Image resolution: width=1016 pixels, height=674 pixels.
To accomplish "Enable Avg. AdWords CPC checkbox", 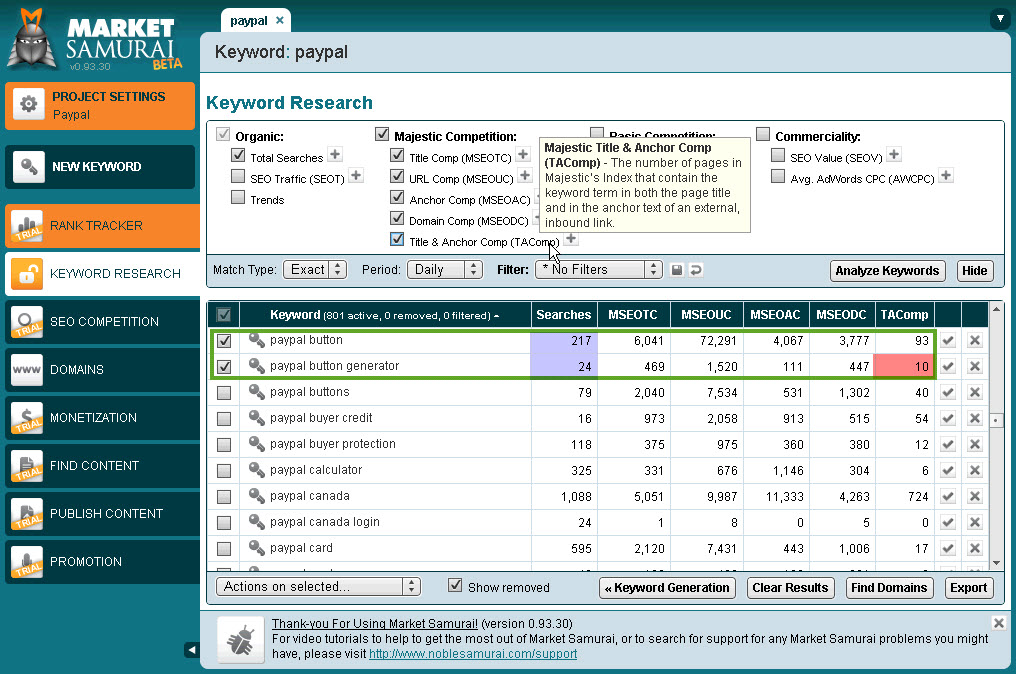I will click(x=778, y=176).
